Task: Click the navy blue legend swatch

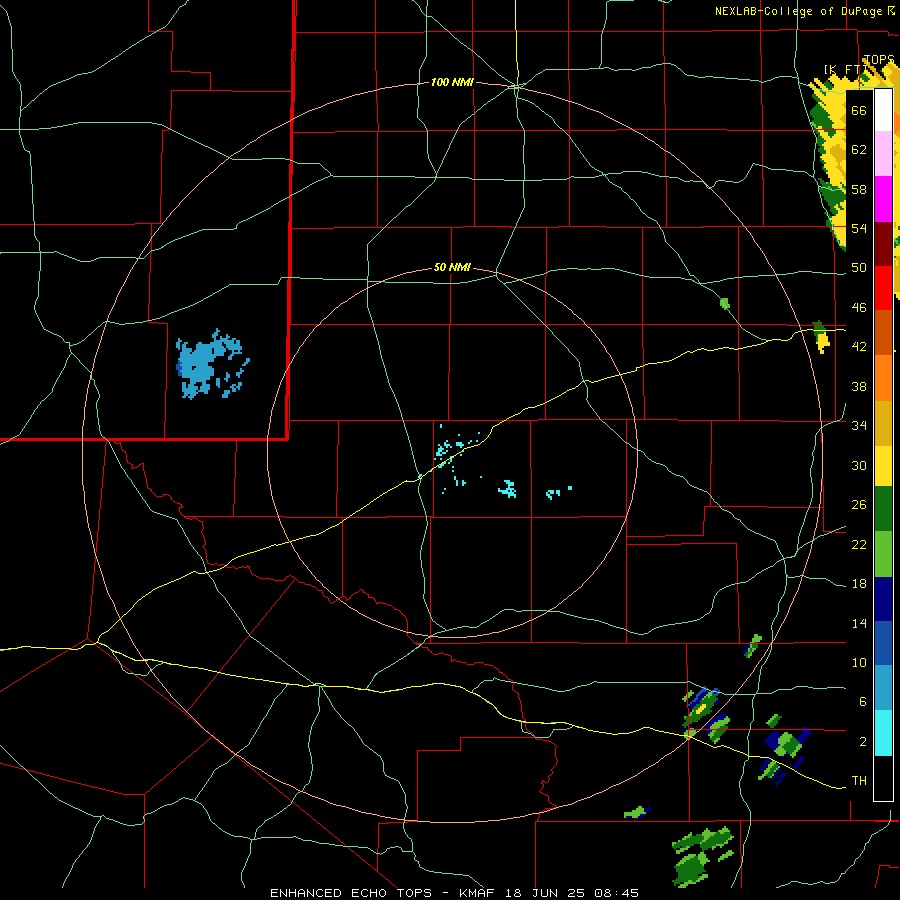Action: coord(883,599)
